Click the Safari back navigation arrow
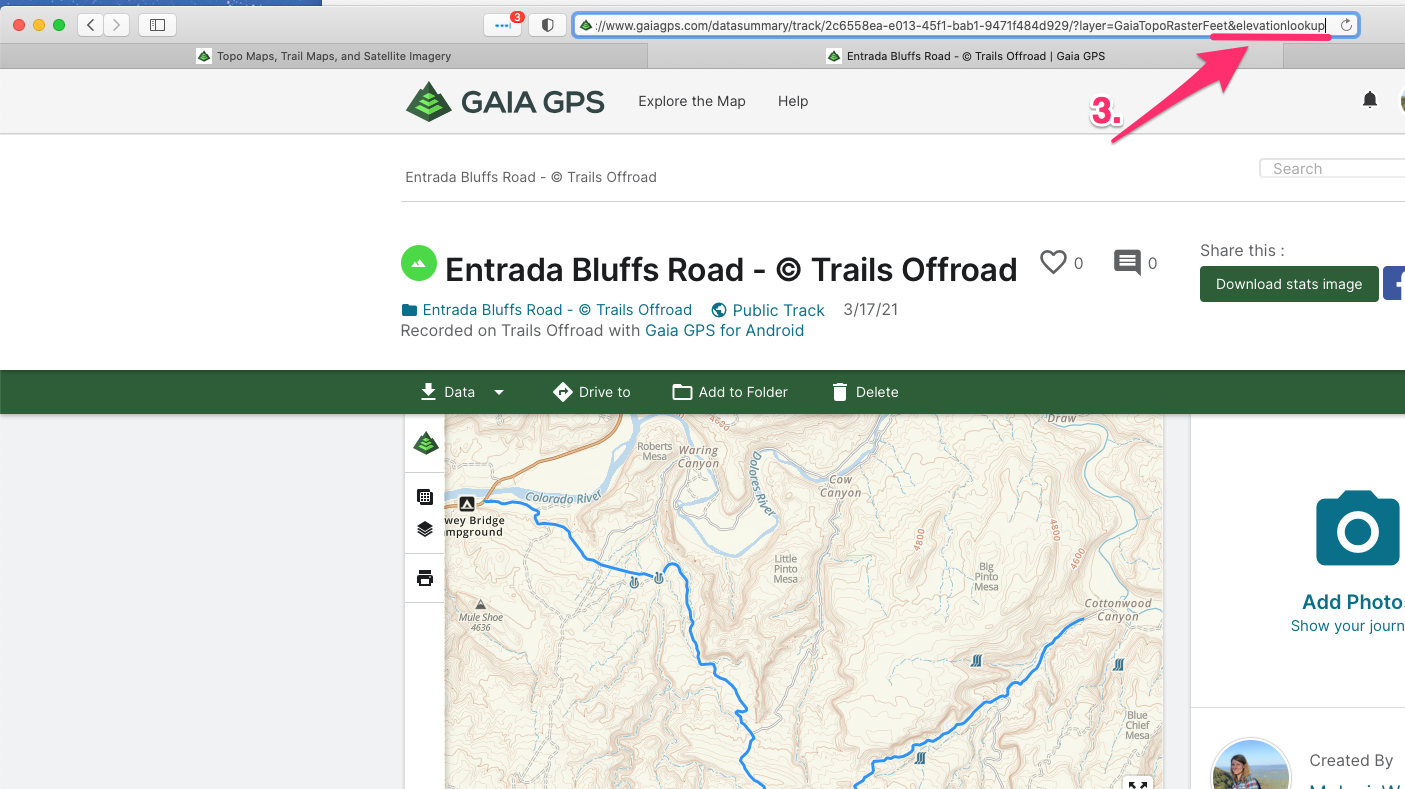This screenshot has width=1405, height=789. (x=91, y=25)
